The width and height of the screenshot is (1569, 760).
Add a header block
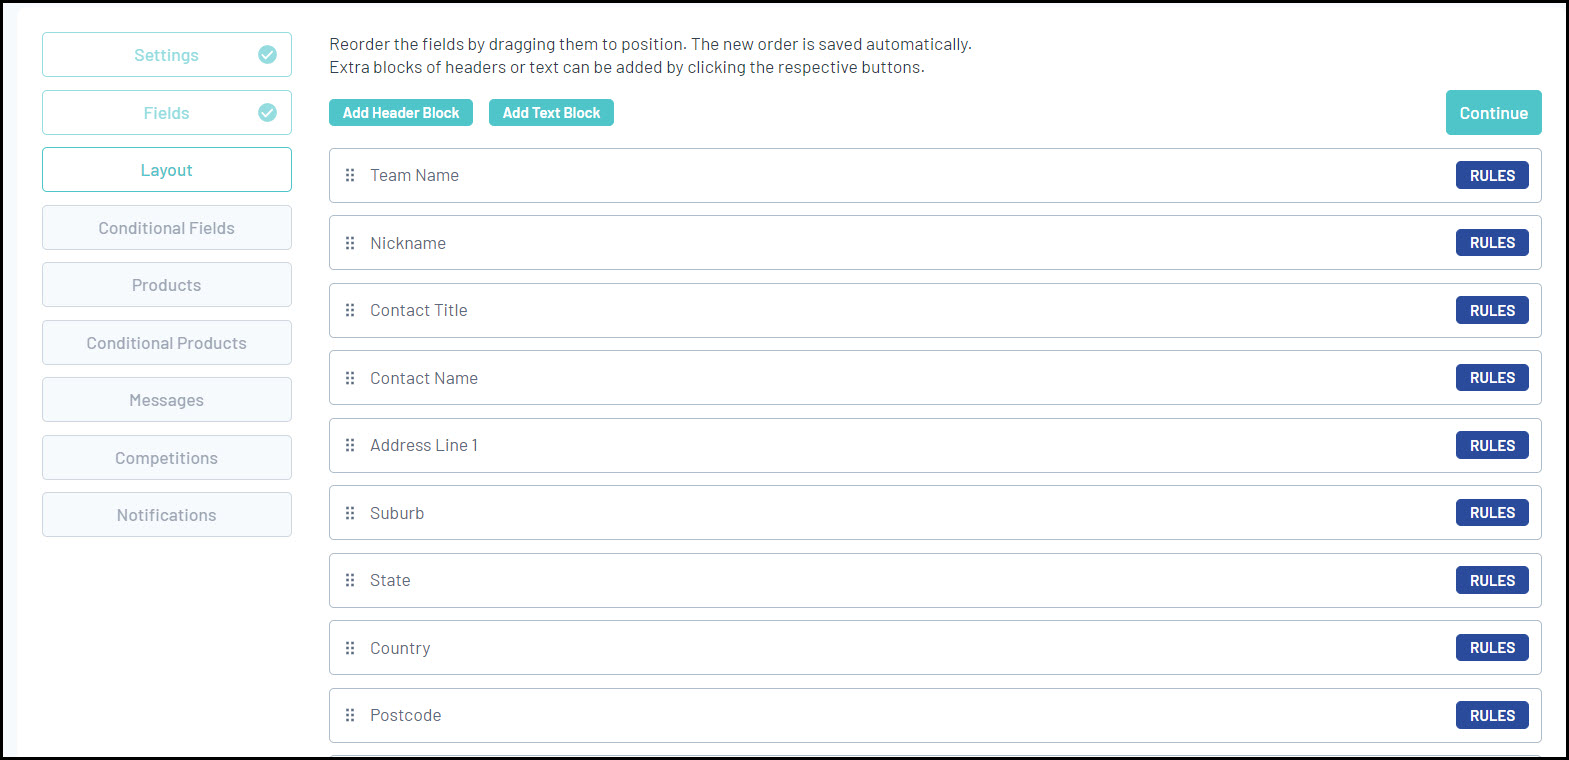point(401,113)
